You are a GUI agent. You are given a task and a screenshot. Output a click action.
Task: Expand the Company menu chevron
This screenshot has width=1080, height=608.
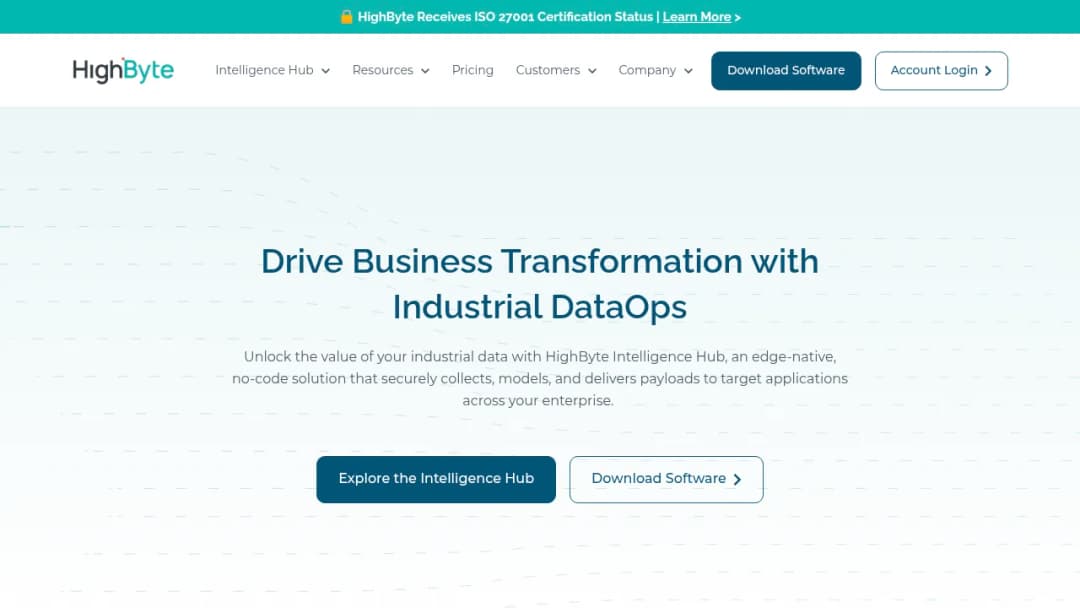688,71
